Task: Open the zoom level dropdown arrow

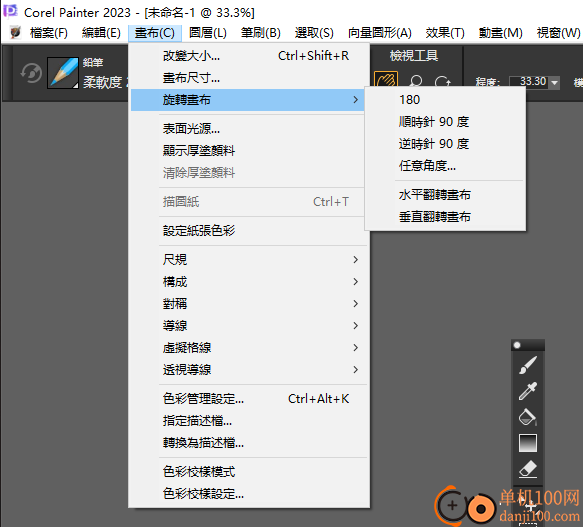Action: tap(554, 82)
